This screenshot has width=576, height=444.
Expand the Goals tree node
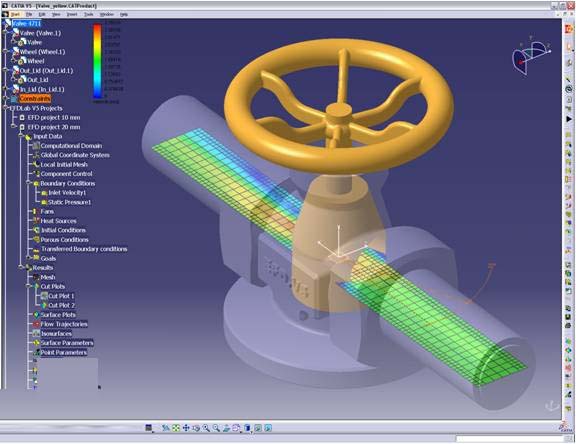[x=29, y=258]
